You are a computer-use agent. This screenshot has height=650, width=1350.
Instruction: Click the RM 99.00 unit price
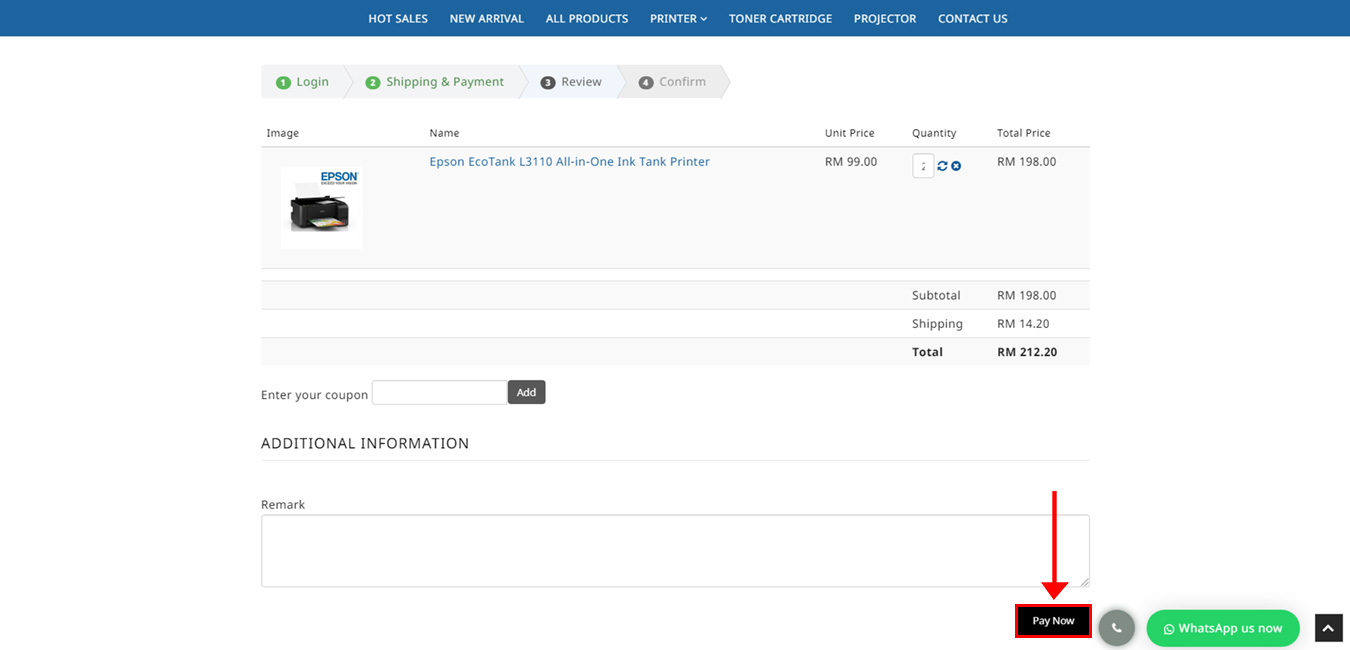[x=851, y=162]
